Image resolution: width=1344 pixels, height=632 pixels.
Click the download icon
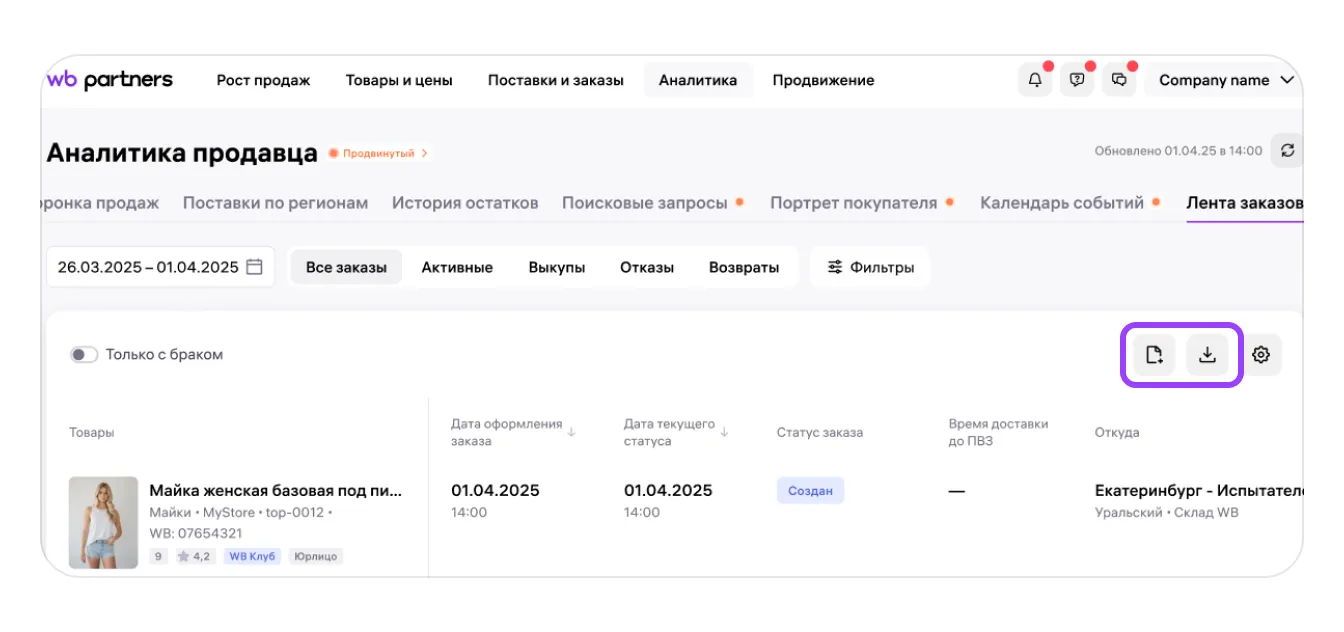1207,354
